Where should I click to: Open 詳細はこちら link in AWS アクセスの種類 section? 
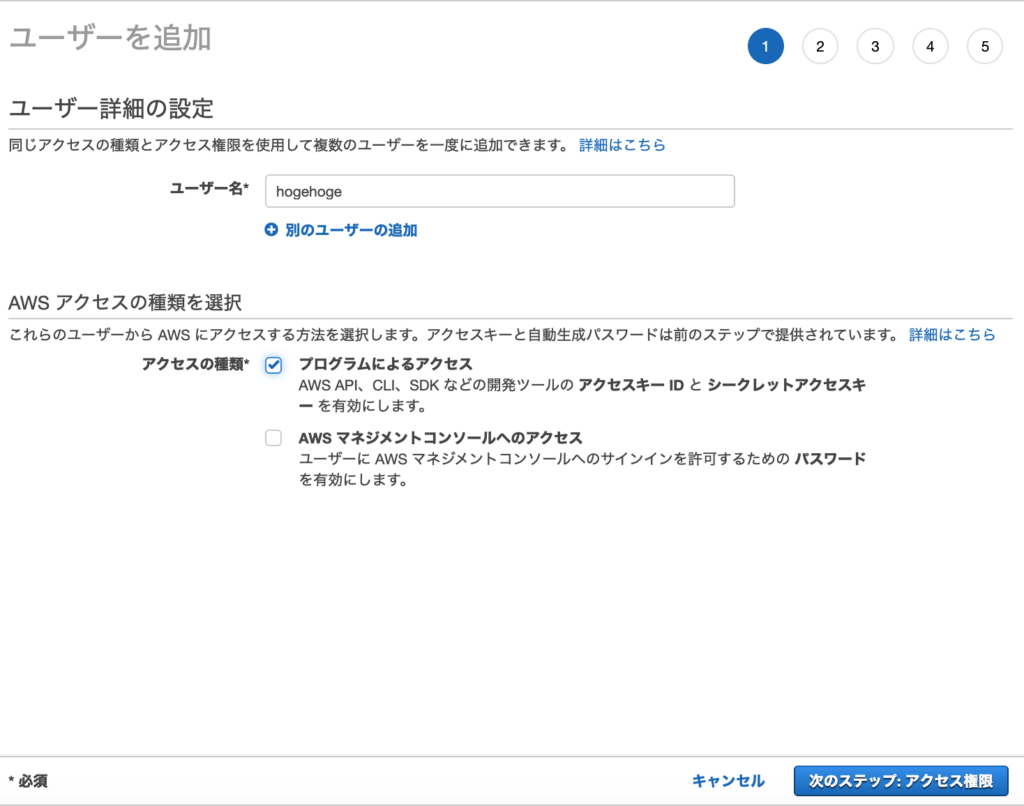pyautogui.click(x=952, y=335)
